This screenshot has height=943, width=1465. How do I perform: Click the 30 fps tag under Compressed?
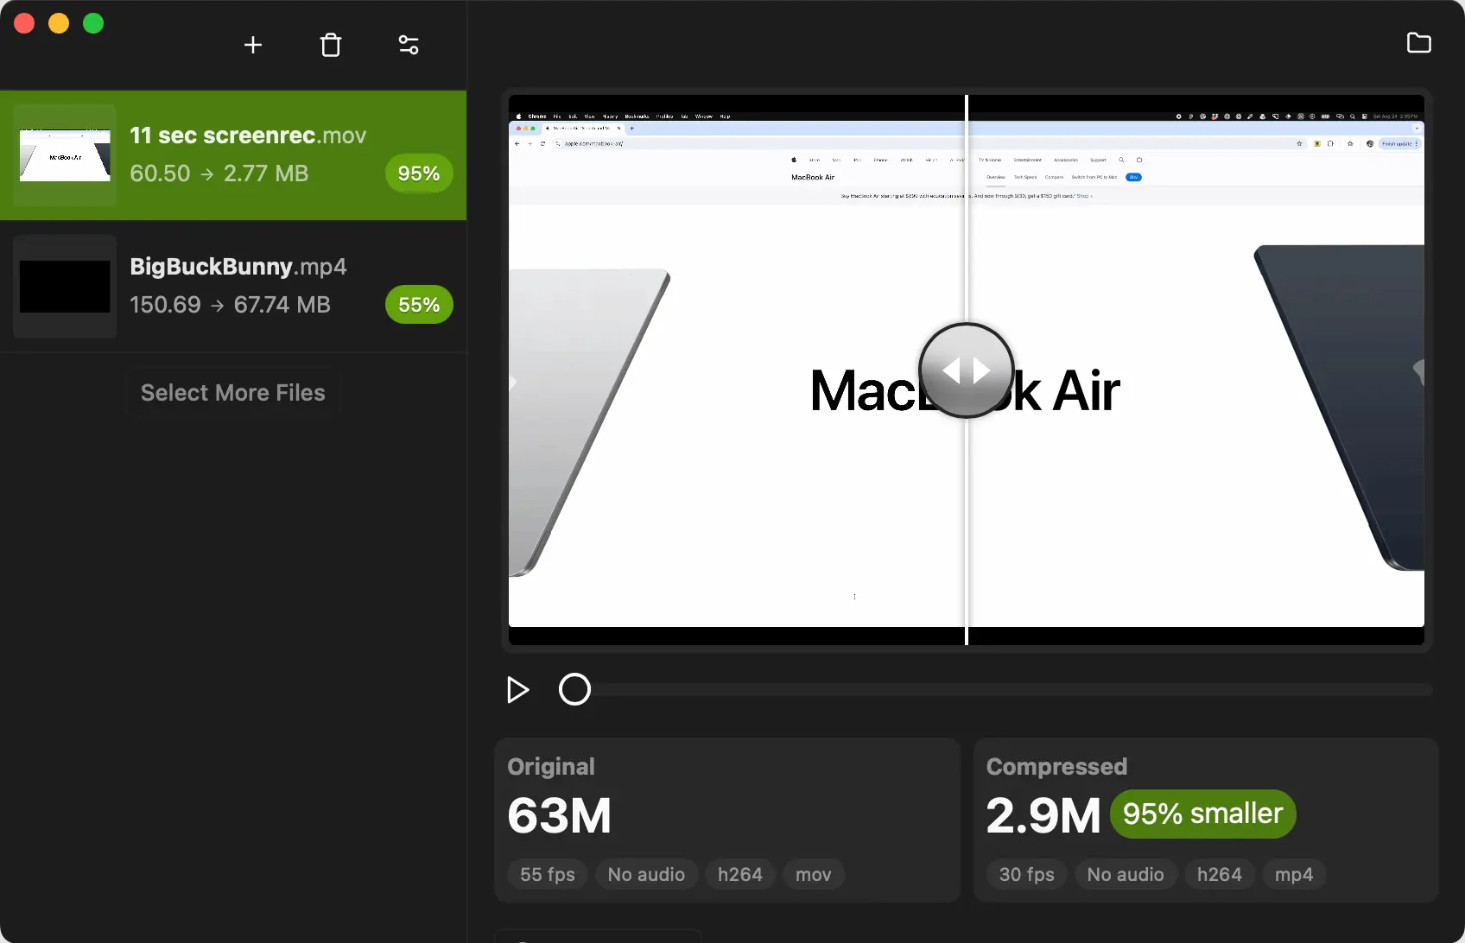point(1027,875)
